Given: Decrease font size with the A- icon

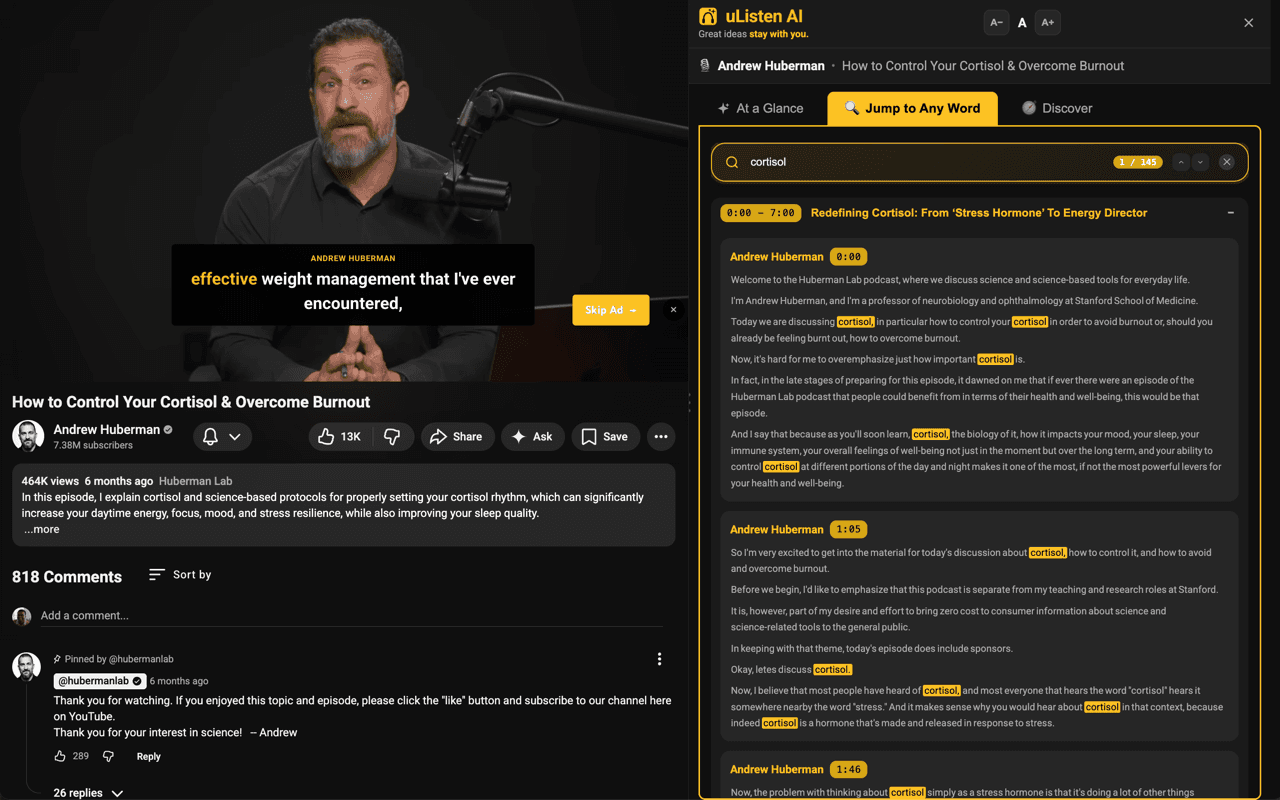Looking at the screenshot, I should (996, 22).
